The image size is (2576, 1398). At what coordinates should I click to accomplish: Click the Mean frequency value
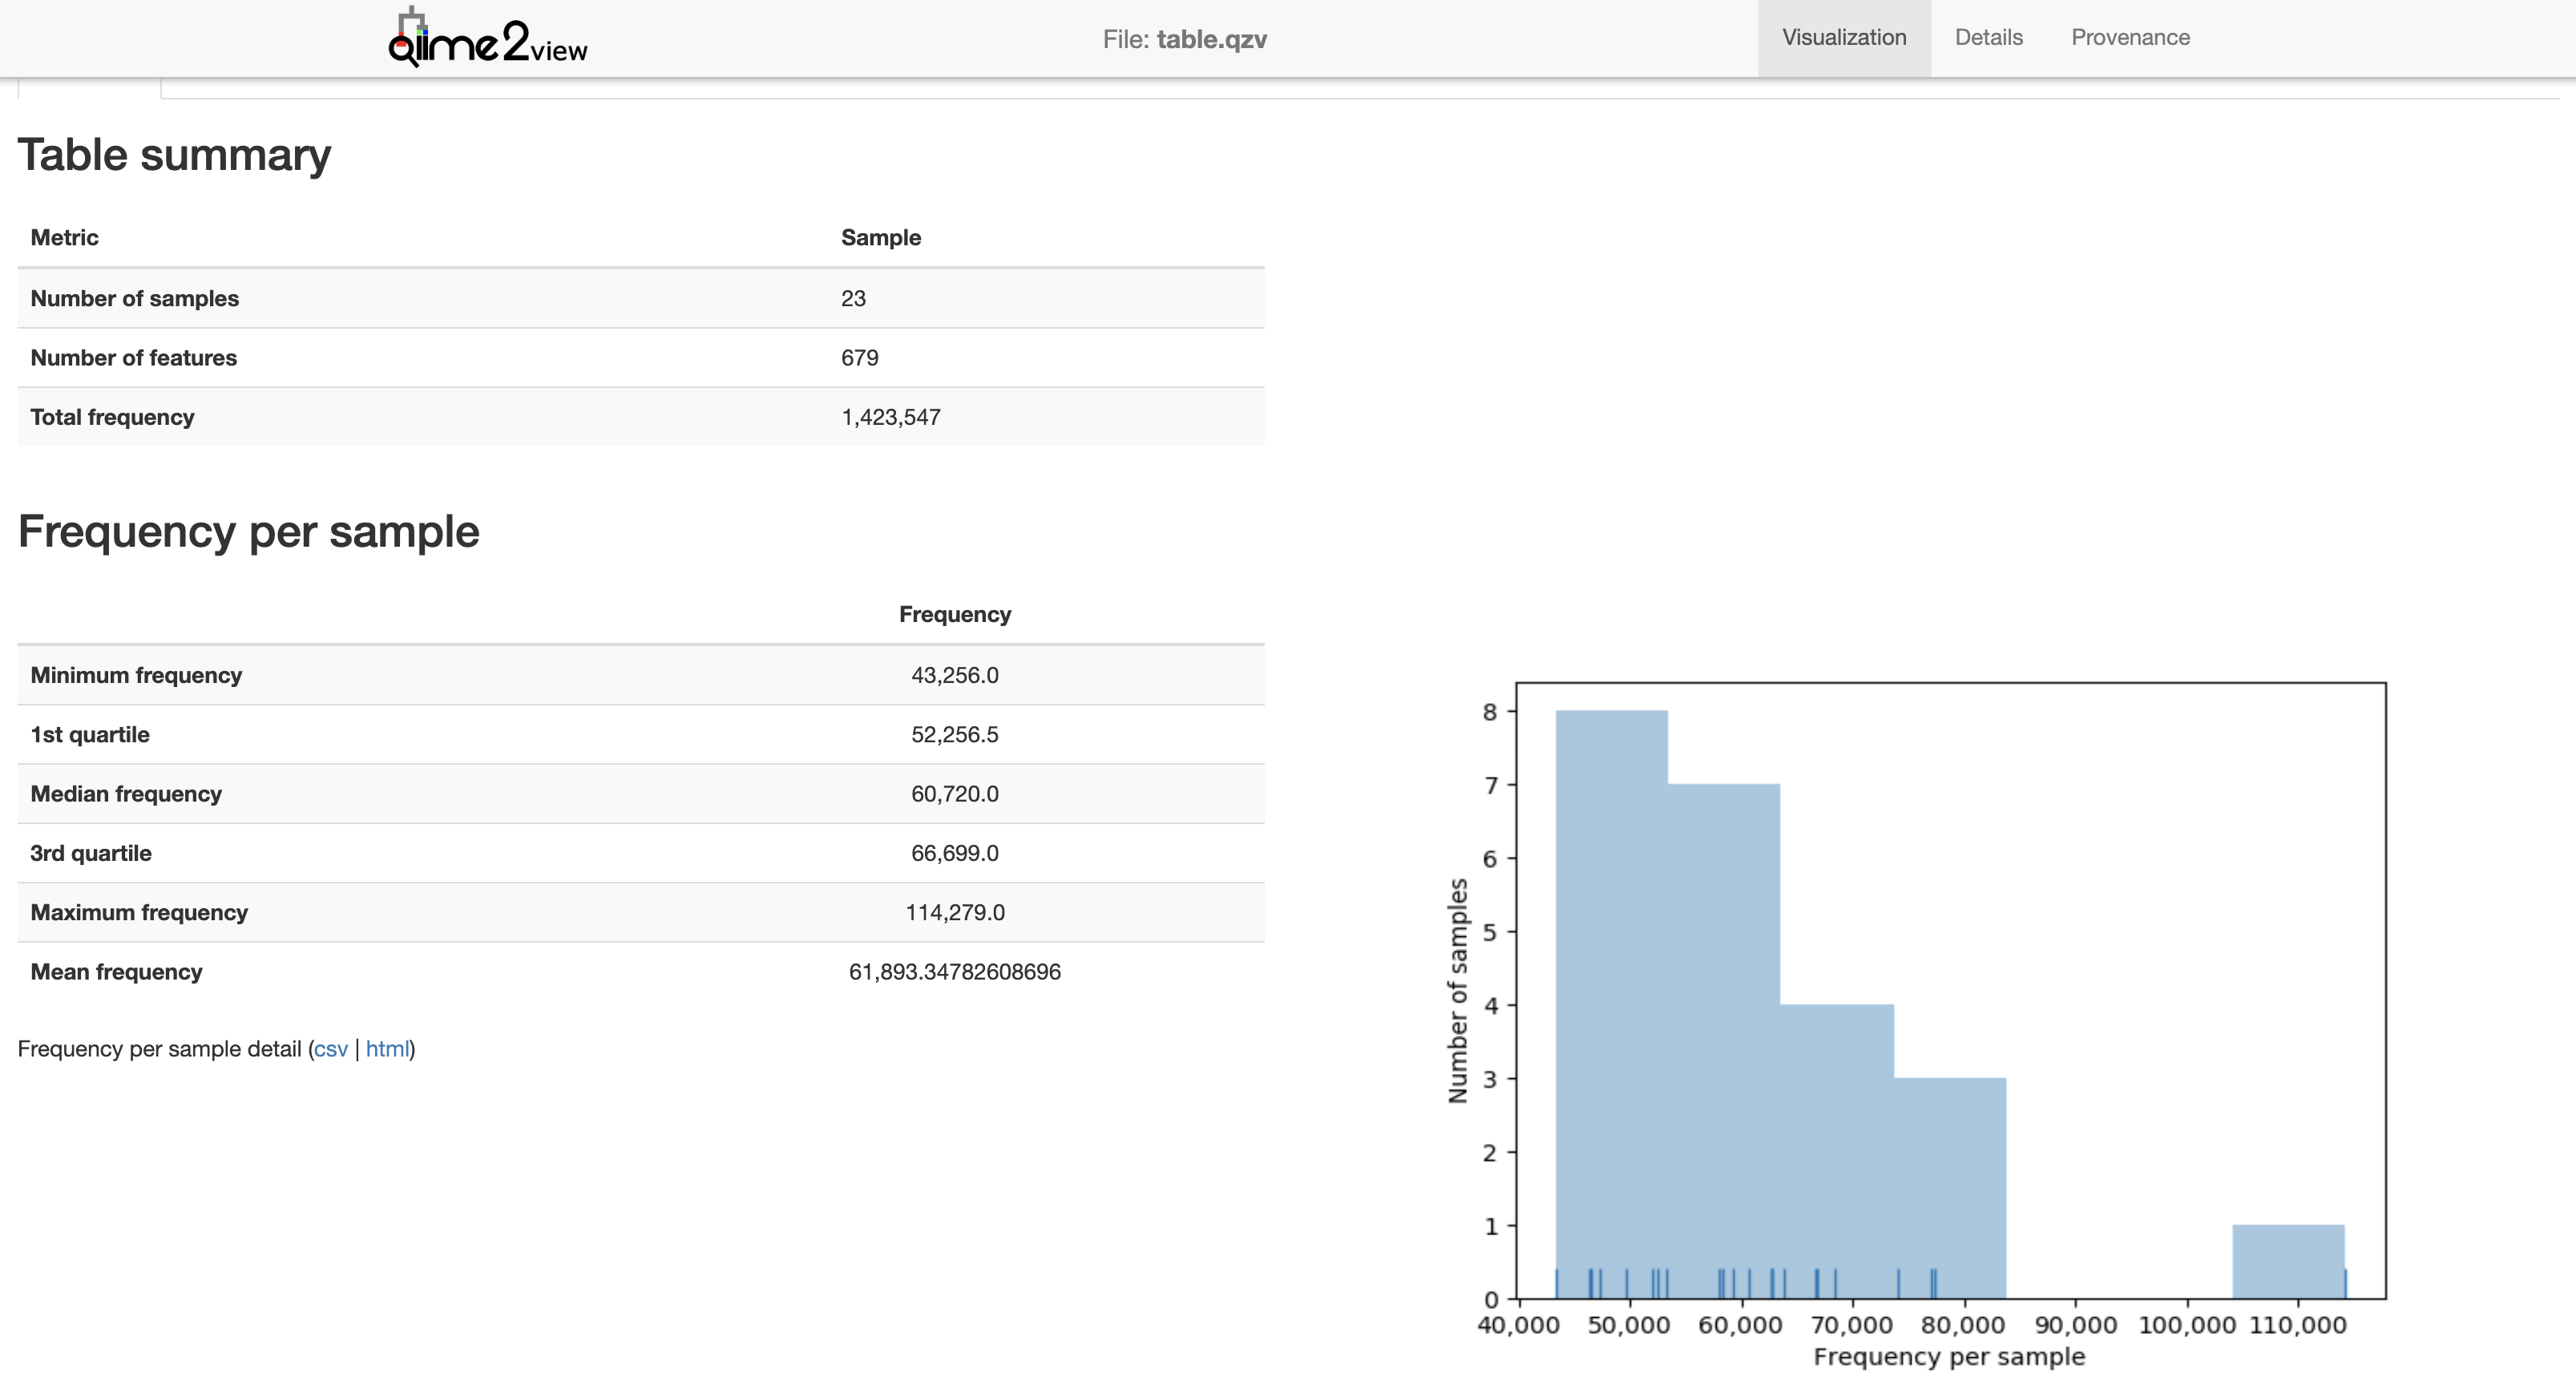point(954,972)
